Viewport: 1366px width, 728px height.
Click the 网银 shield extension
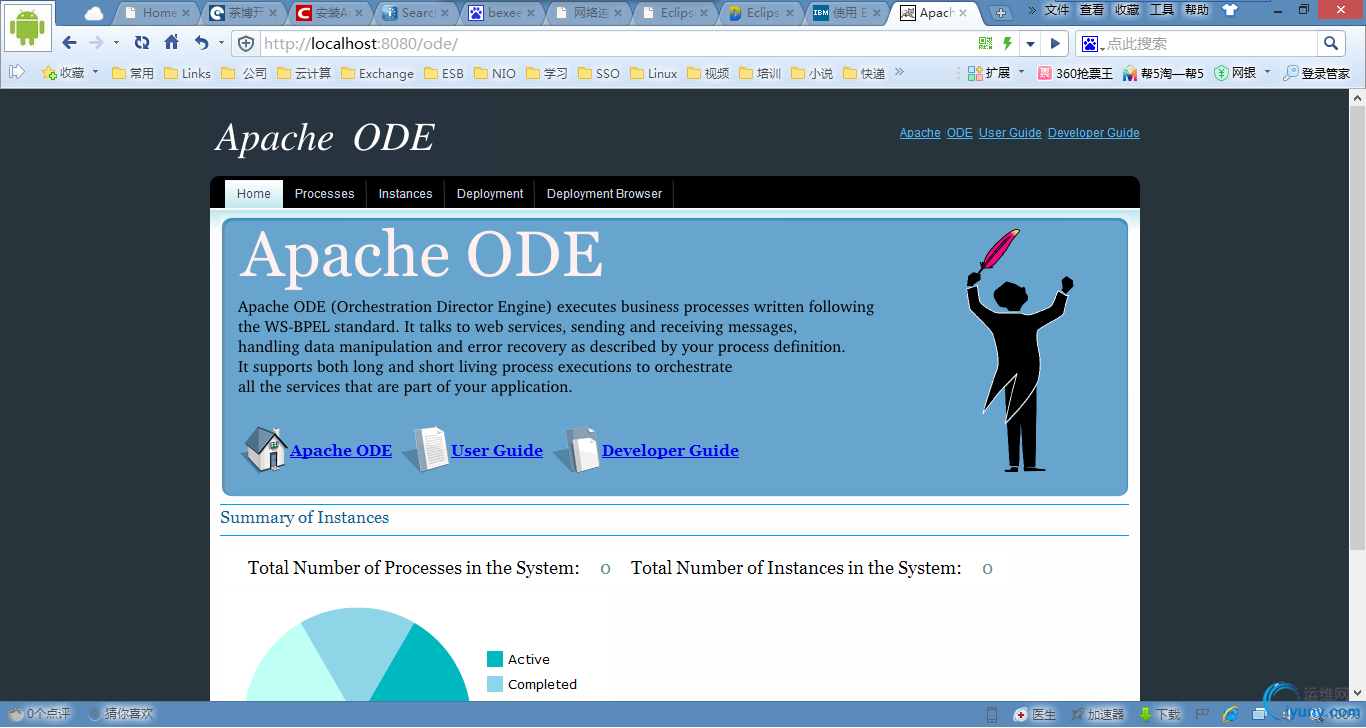click(x=1235, y=73)
